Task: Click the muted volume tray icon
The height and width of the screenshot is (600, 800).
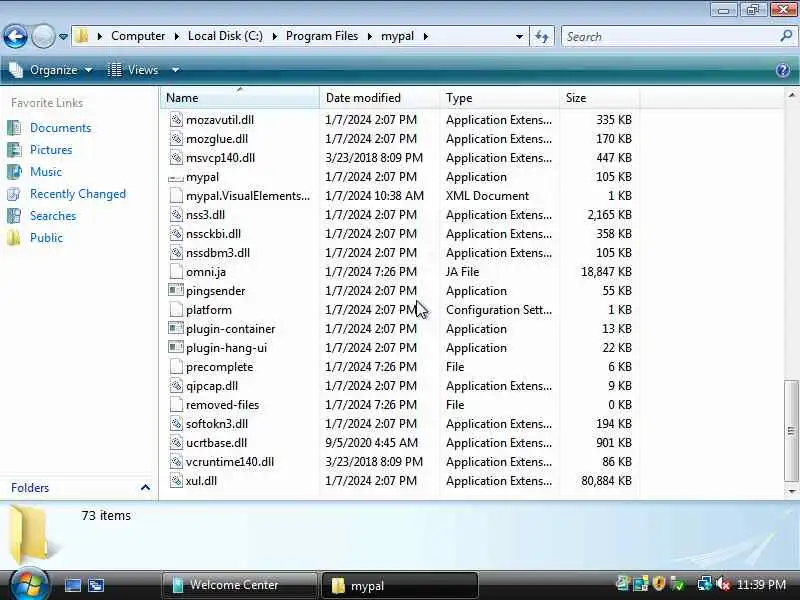Action: (723, 584)
